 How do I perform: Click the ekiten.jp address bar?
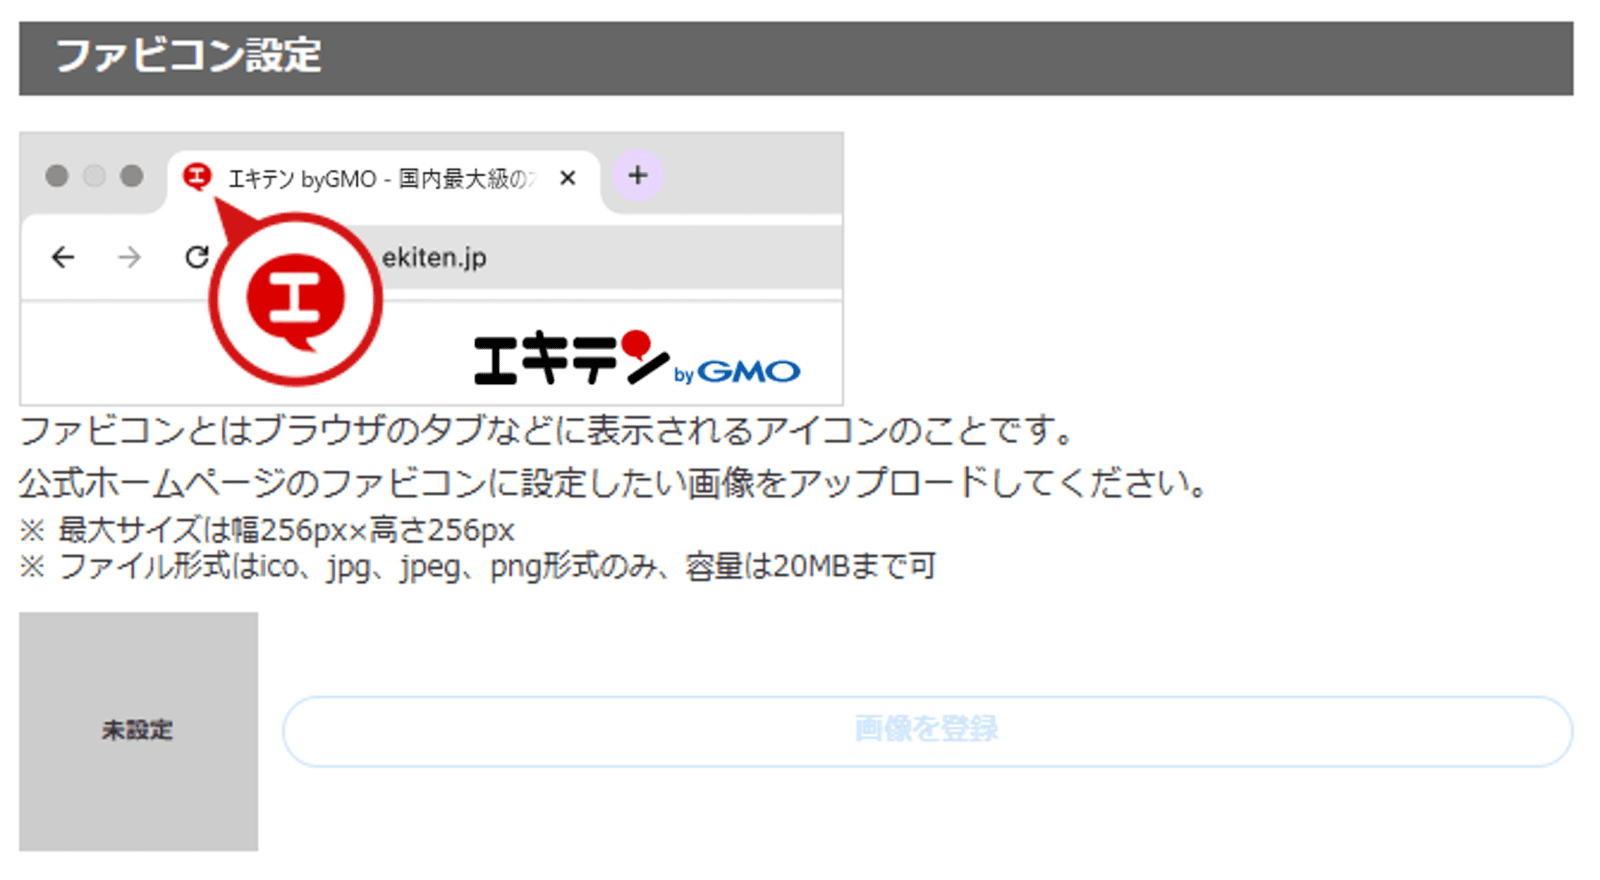[600, 257]
